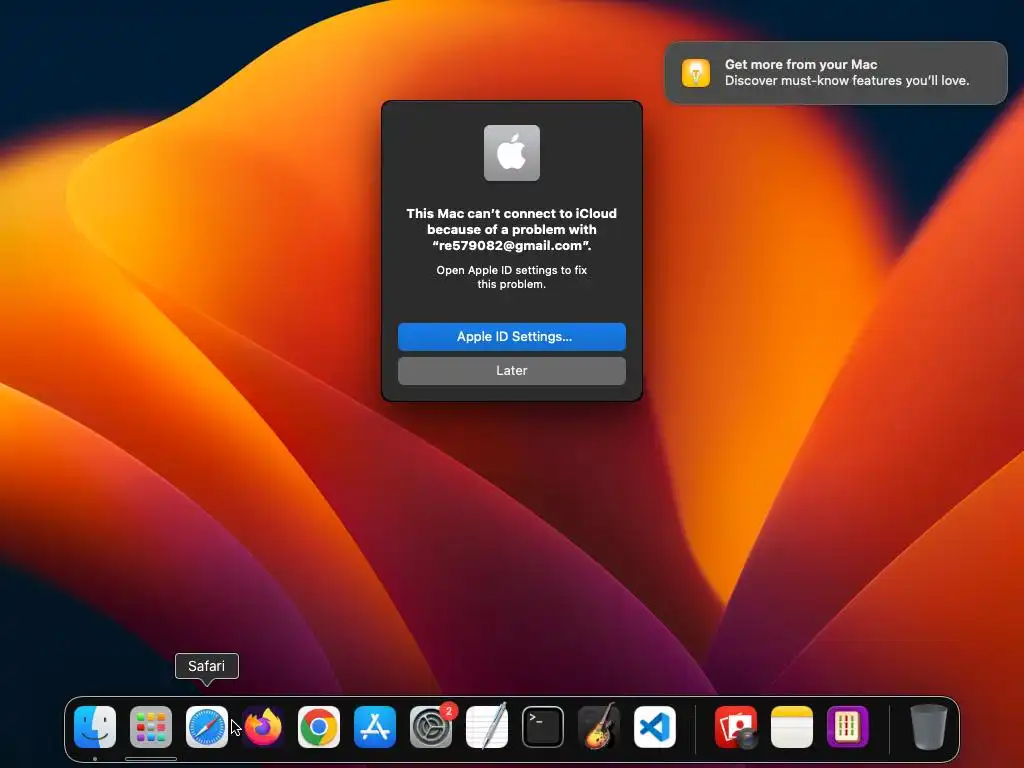Click the Tips lightbulb notification icon
Screen dimensions: 1024x768
pyautogui.click(x=696, y=72)
